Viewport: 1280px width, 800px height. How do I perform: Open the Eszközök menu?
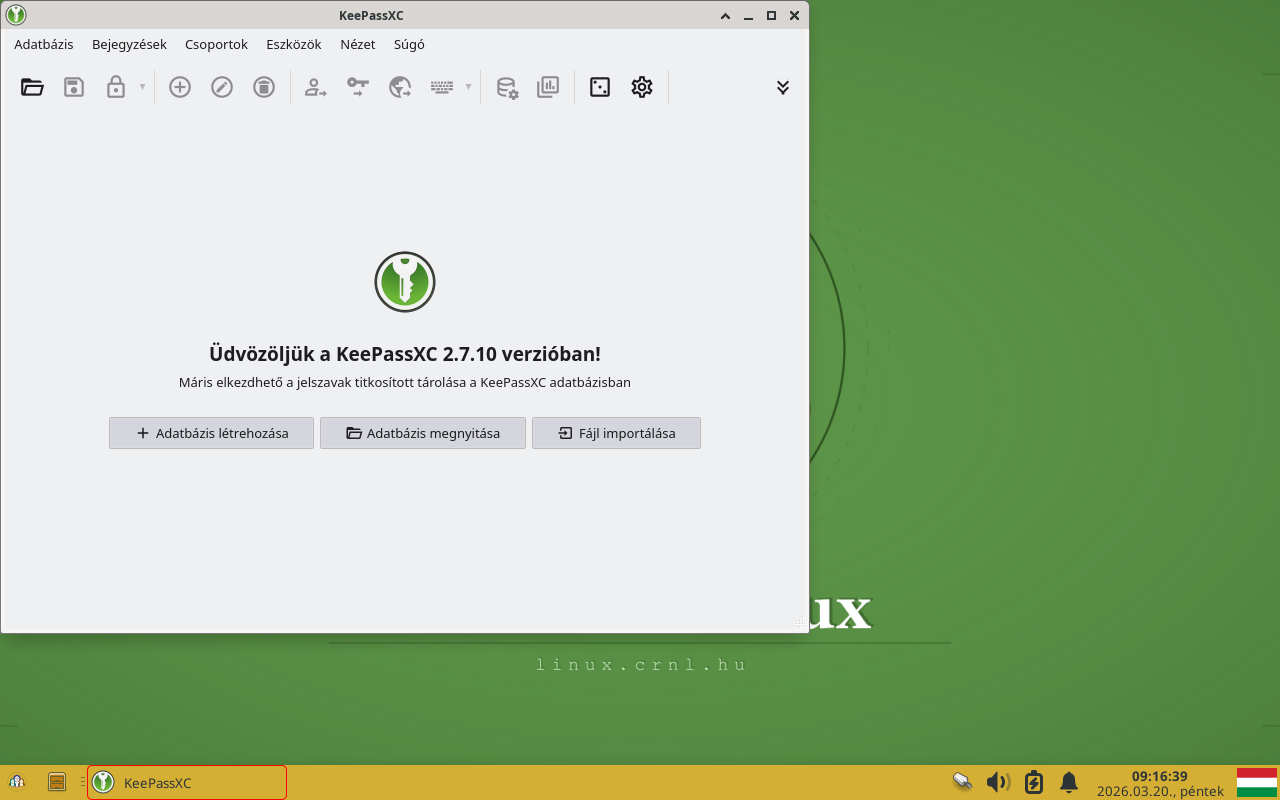coord(294,44)
